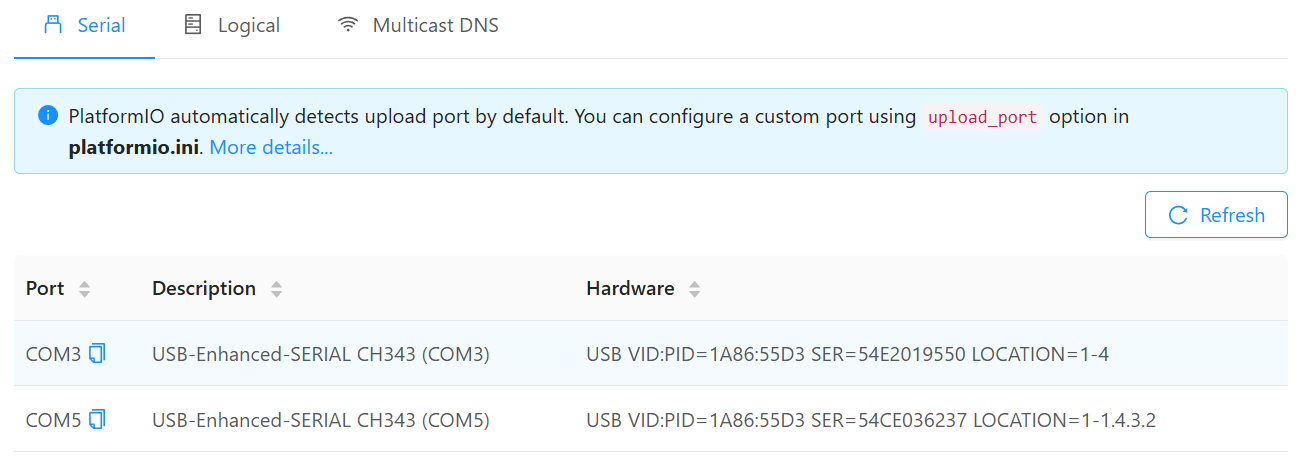The image size is (1299, 472).
Task: Sort by Description using its arrows
Action: click(276, 289)
